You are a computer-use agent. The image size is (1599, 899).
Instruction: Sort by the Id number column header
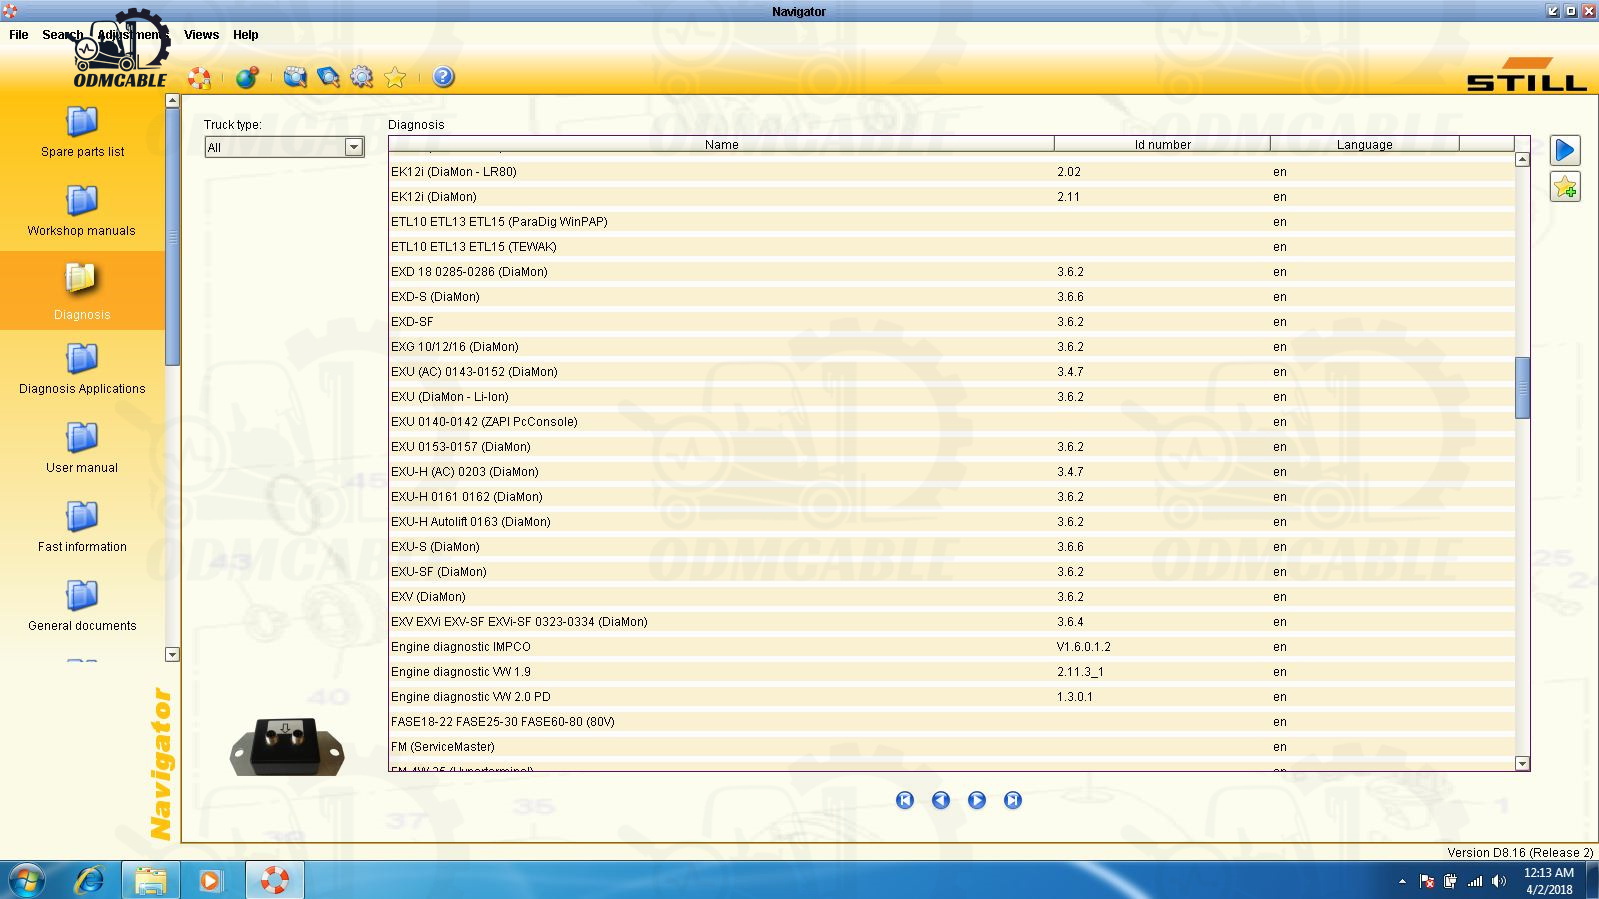click(x=1162, y=144)
